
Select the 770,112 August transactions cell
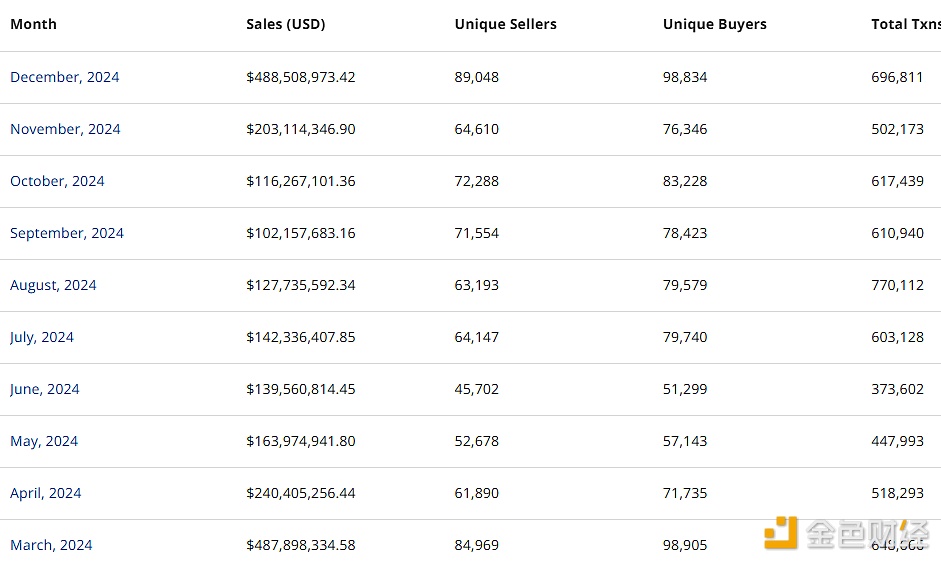tap(897, 286)
